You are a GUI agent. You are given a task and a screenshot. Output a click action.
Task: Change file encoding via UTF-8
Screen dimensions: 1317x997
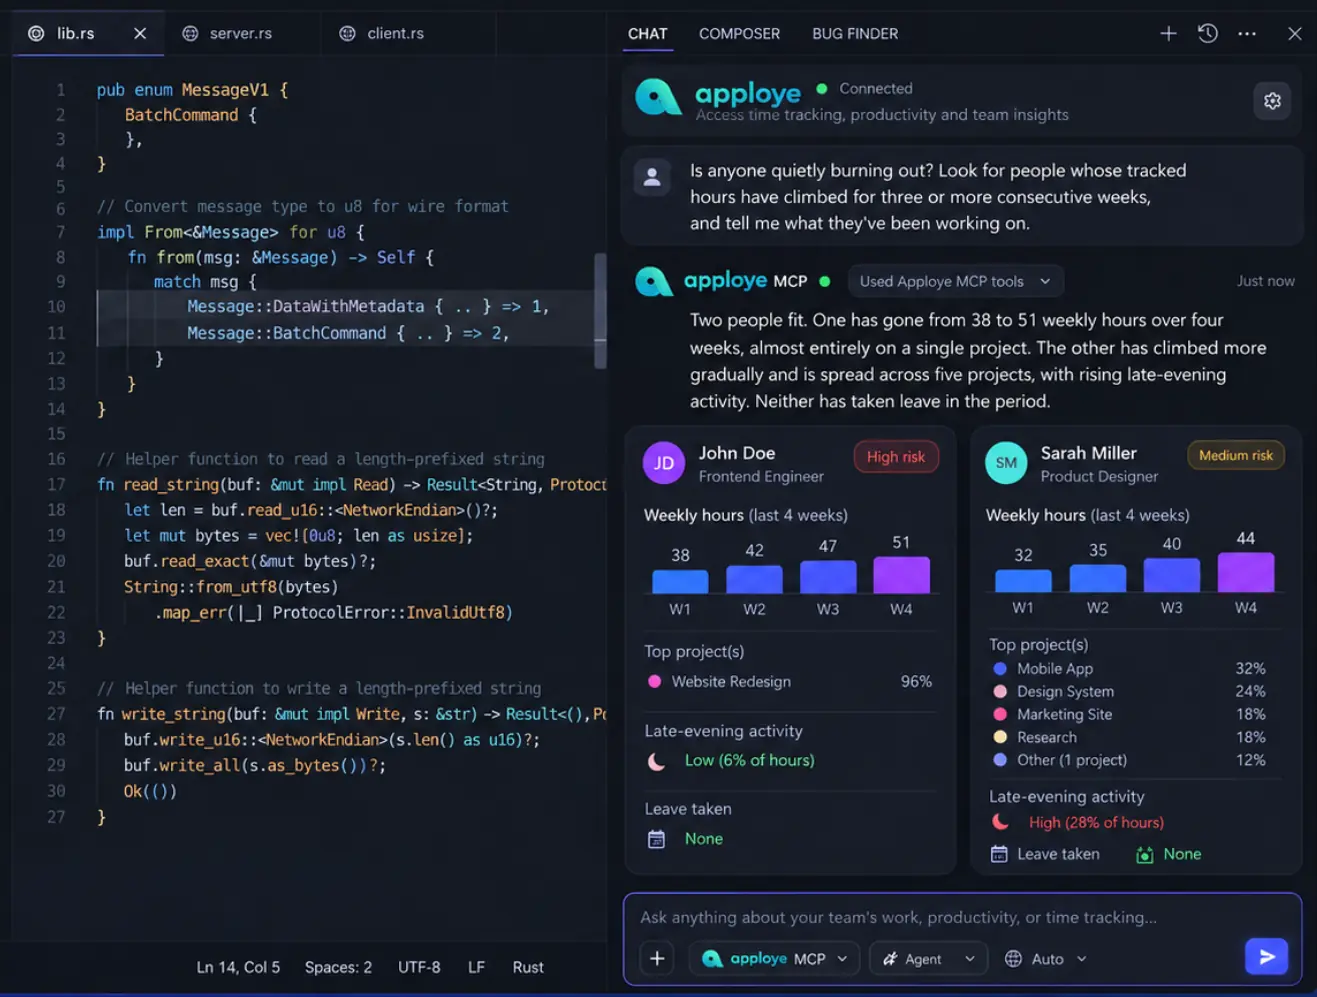click(419, 968)
